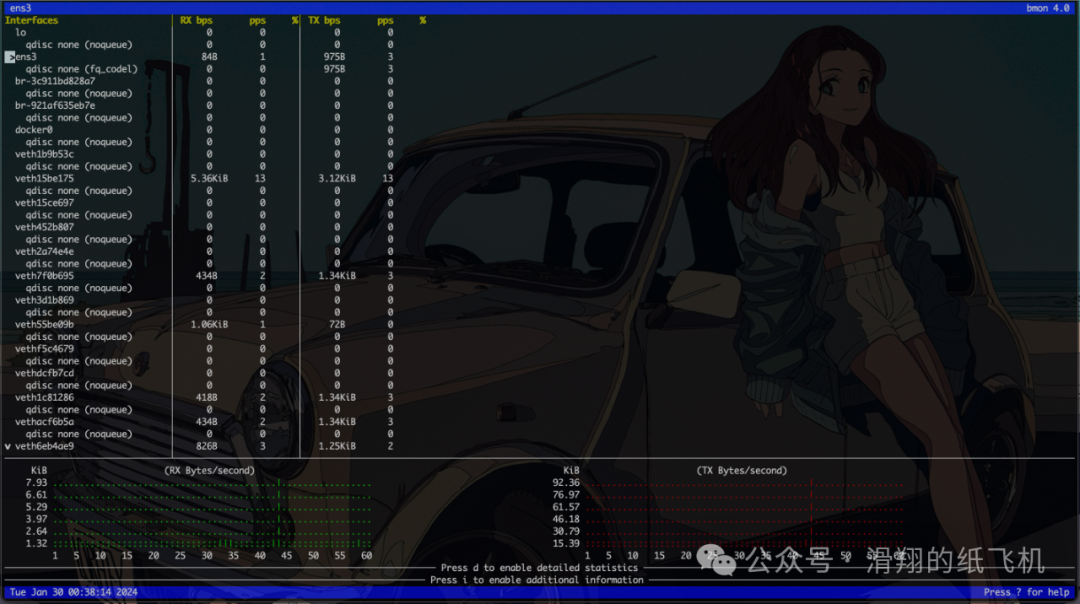This screenshot has width=1080, height=604.
Task: Click 'Press d to enable detailed statistics'
Action: (x=539, y=568)
